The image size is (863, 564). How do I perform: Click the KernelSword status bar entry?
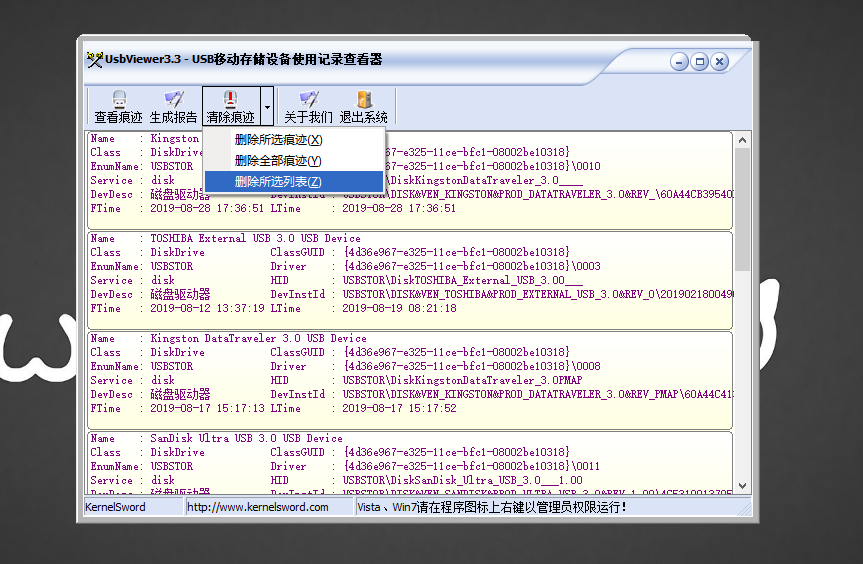[115, 507]
